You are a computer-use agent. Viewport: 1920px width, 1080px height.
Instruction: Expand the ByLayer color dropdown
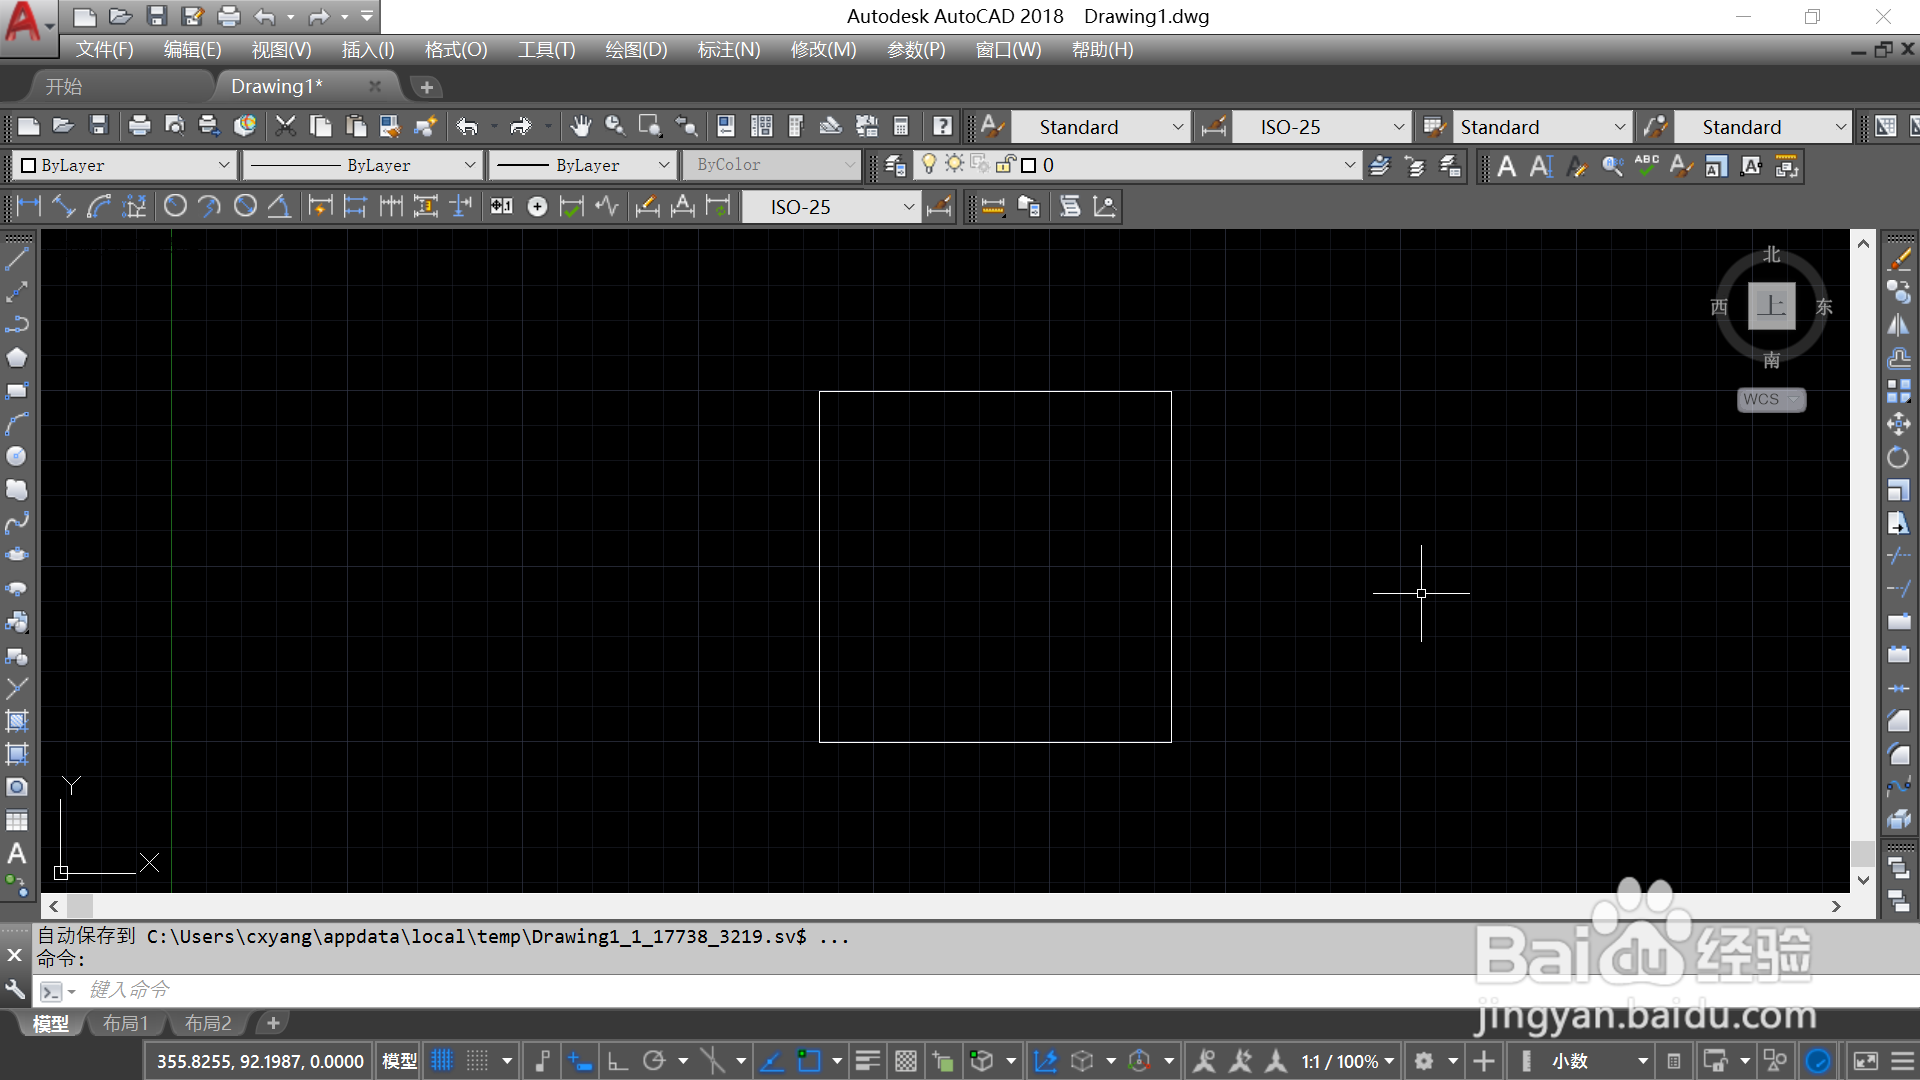[x=223, y=165]
